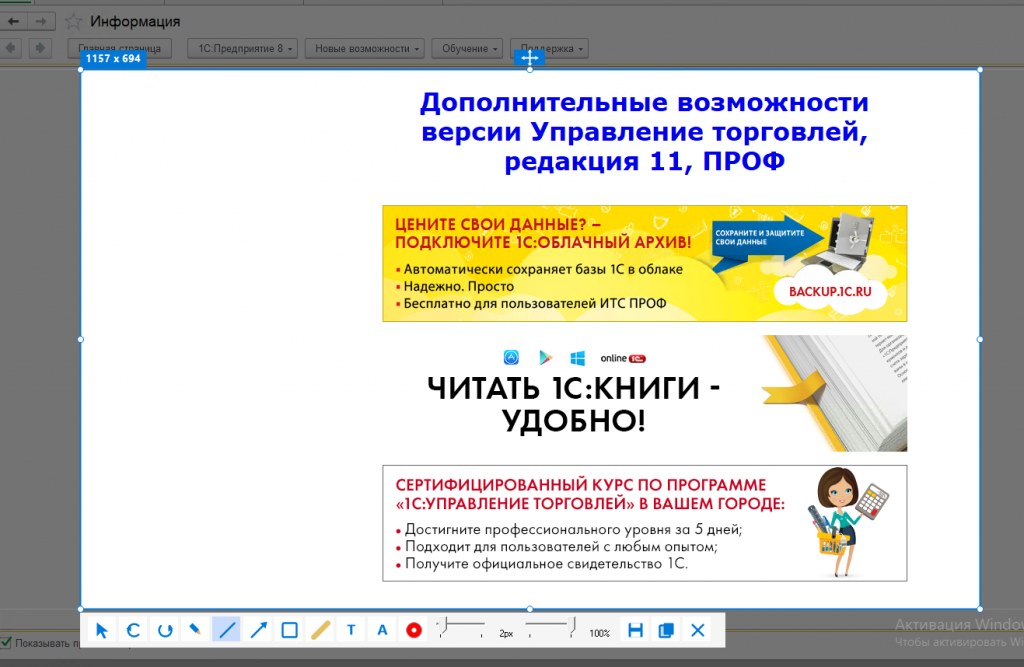Go to previous page in the navigation bar

point(11,48)
